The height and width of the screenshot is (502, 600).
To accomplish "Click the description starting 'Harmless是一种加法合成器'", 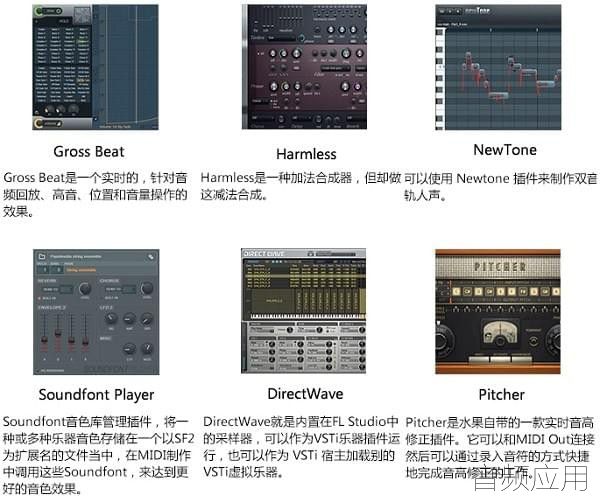I will pos(301,186).
